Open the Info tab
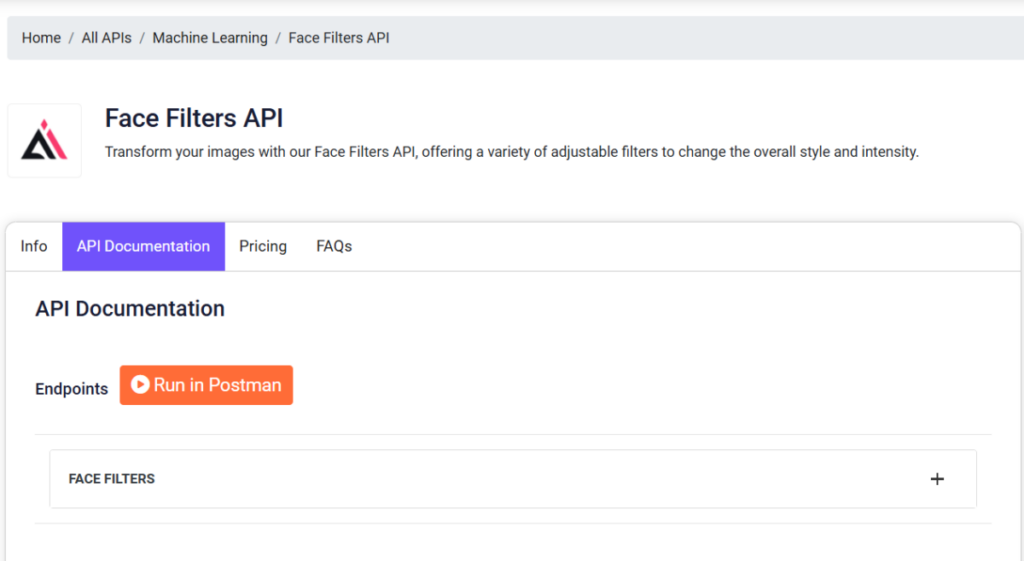The height and width of the screenshot is (561, 1024). pos(34,246)
